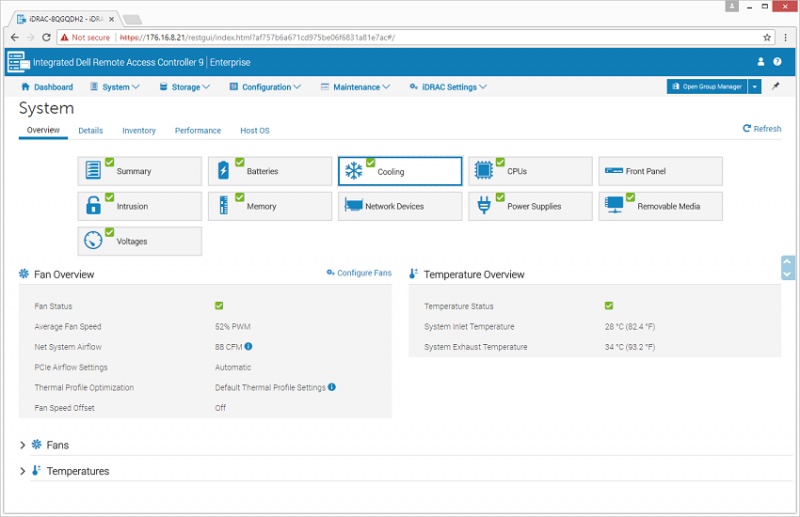The height and width of the screenshot is (517, 800).
Task: Select the CPUs chip icon tile
Action: pos(483,172)
